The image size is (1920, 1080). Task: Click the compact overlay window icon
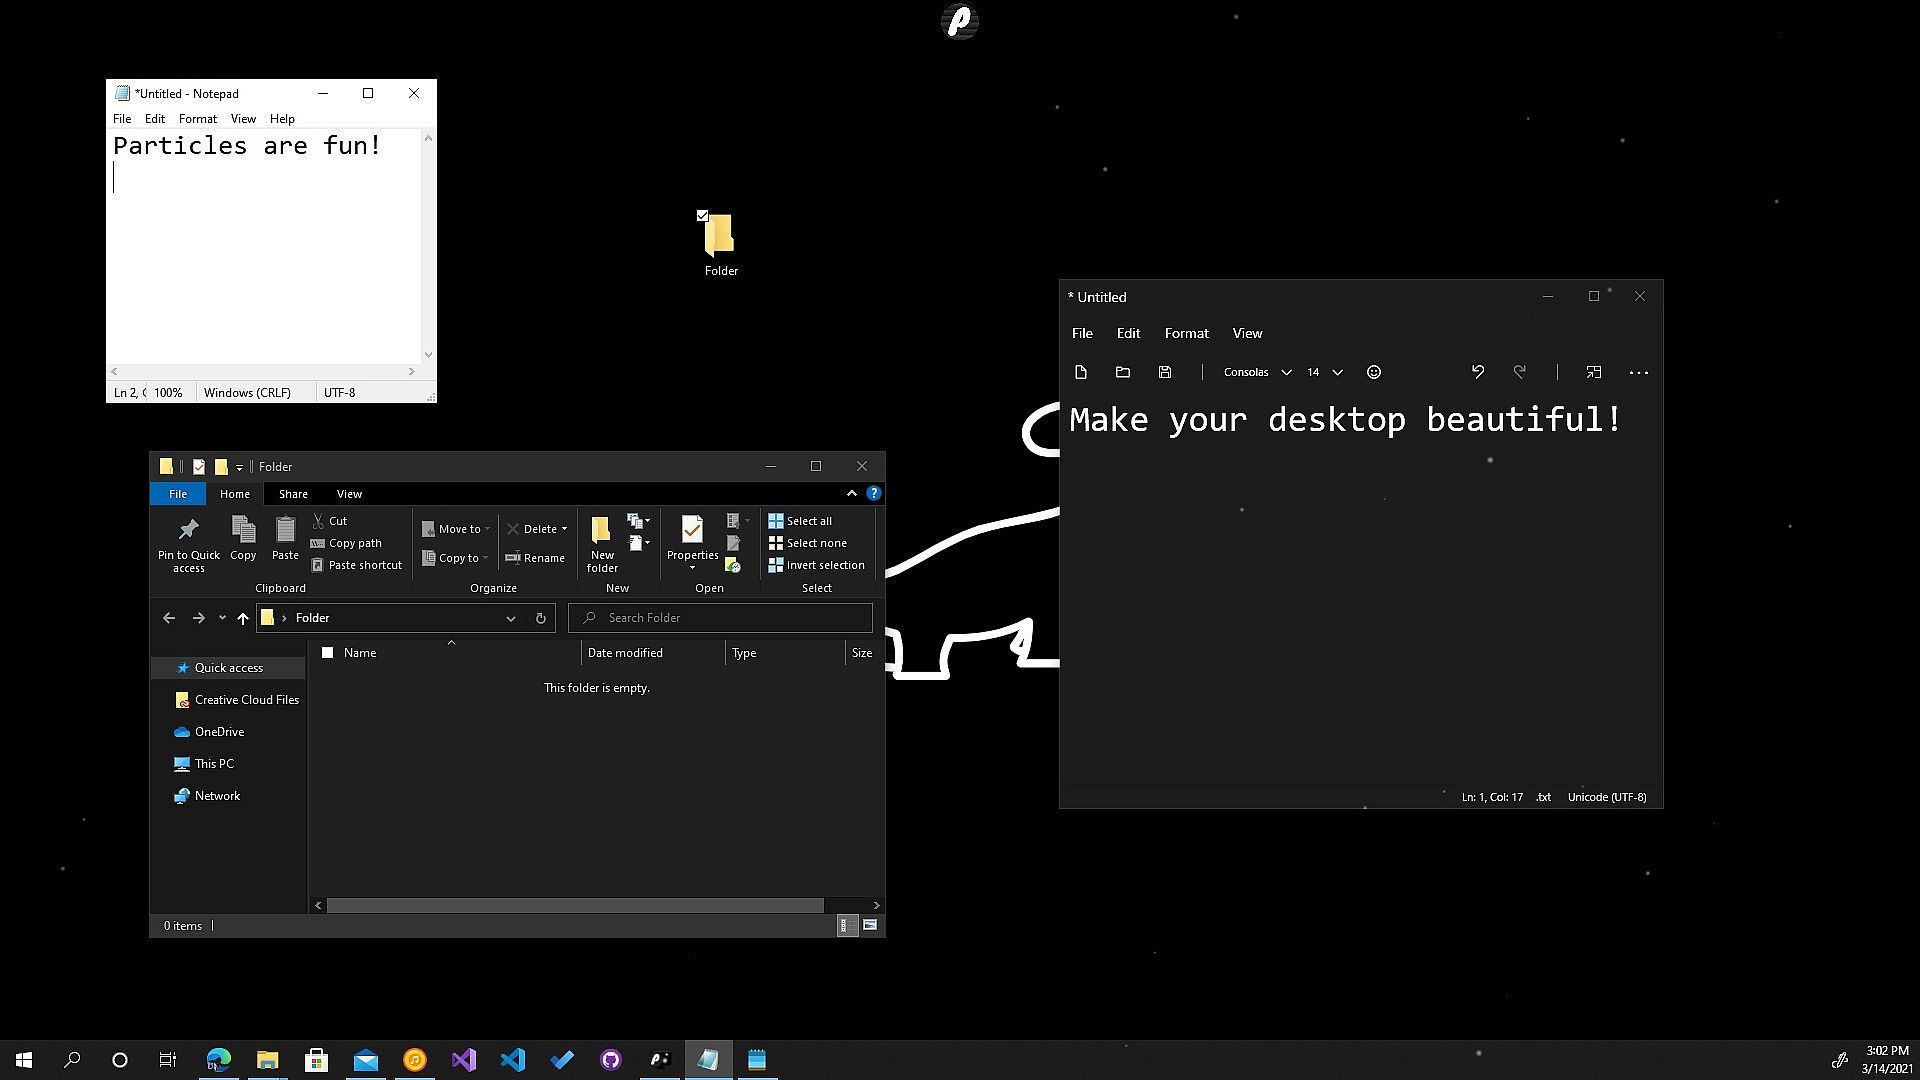point(1594,372)
